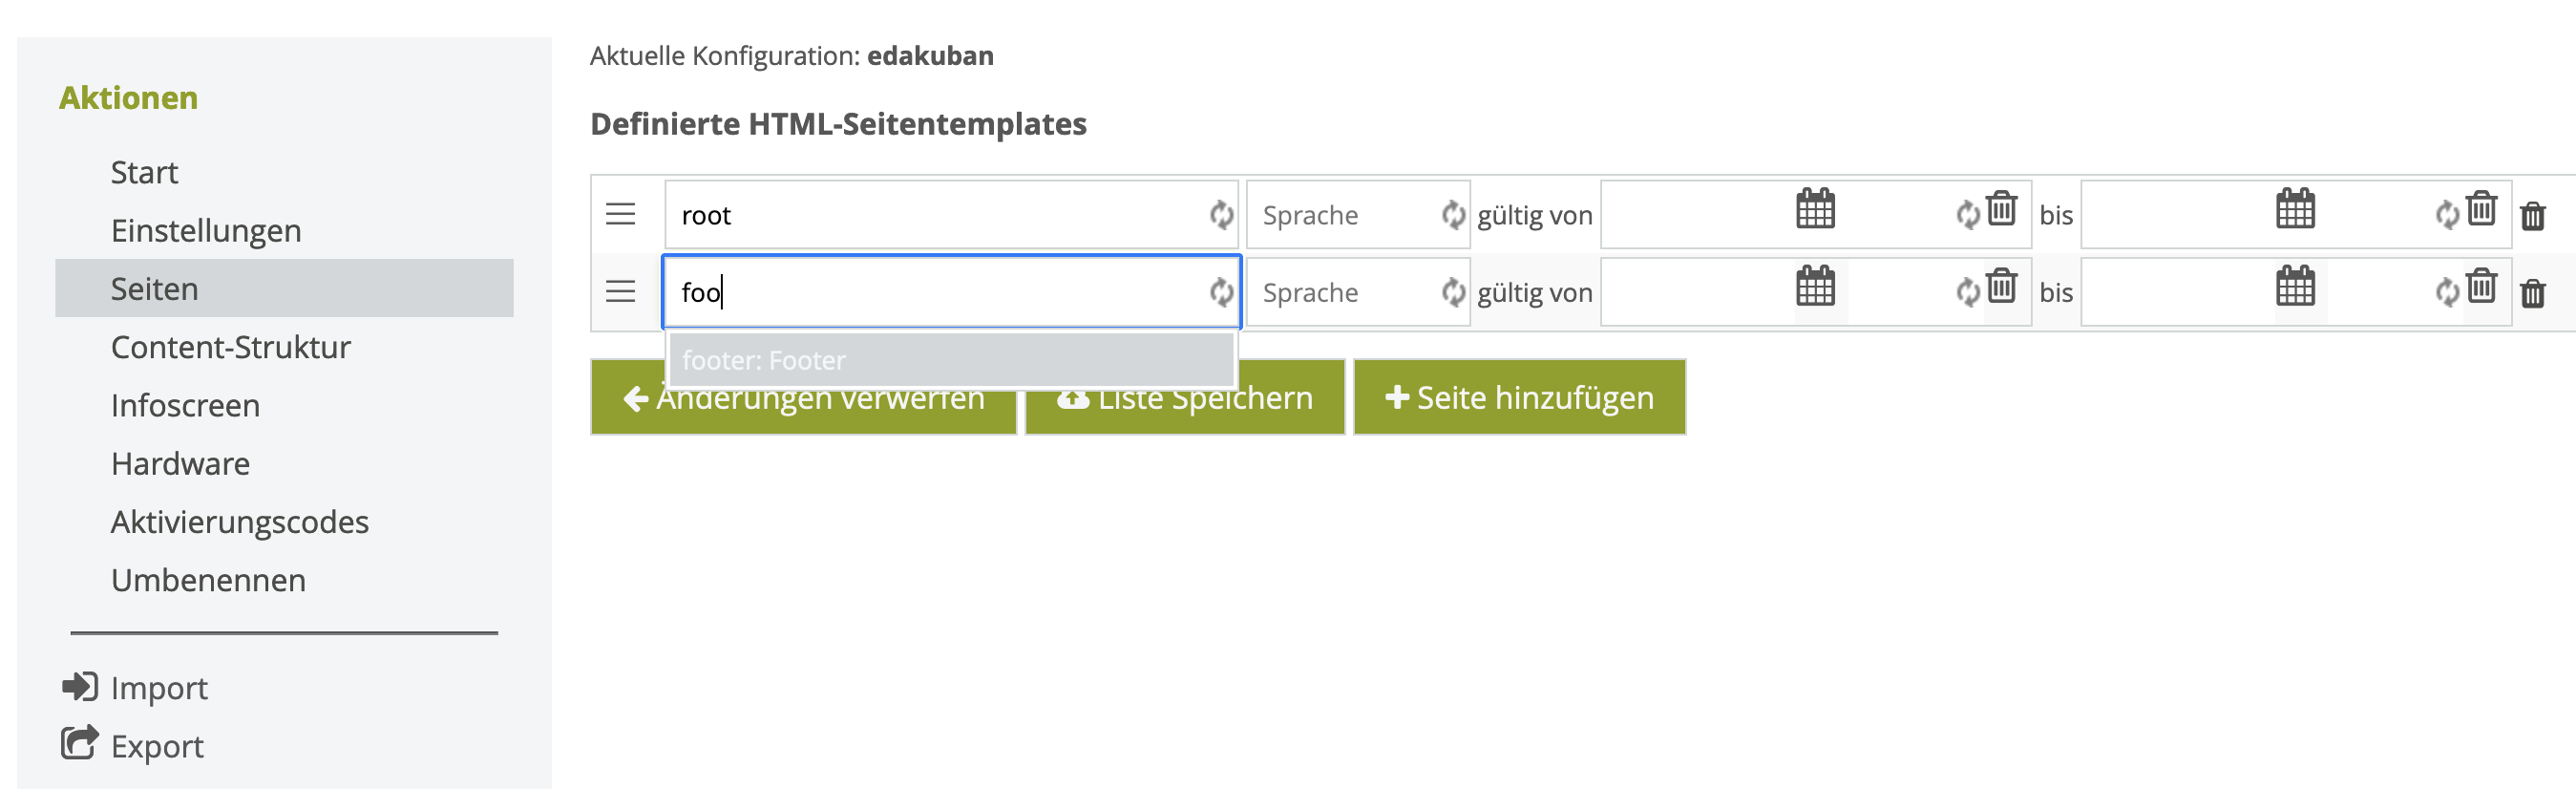Click the Export icon in sidebar
This screenshot has height=789, width=2576.
point(79,743)
